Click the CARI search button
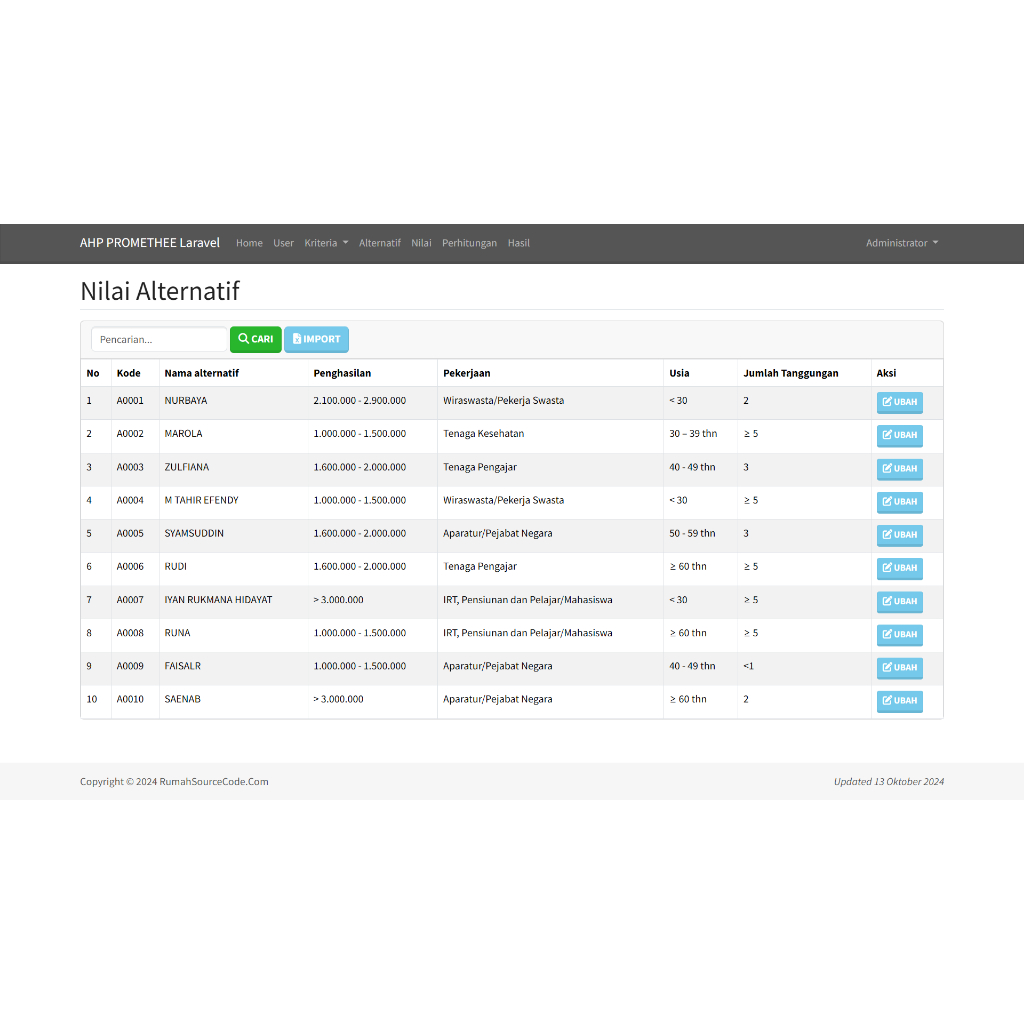This screenshot has height=1024, width=1024. 255,340
